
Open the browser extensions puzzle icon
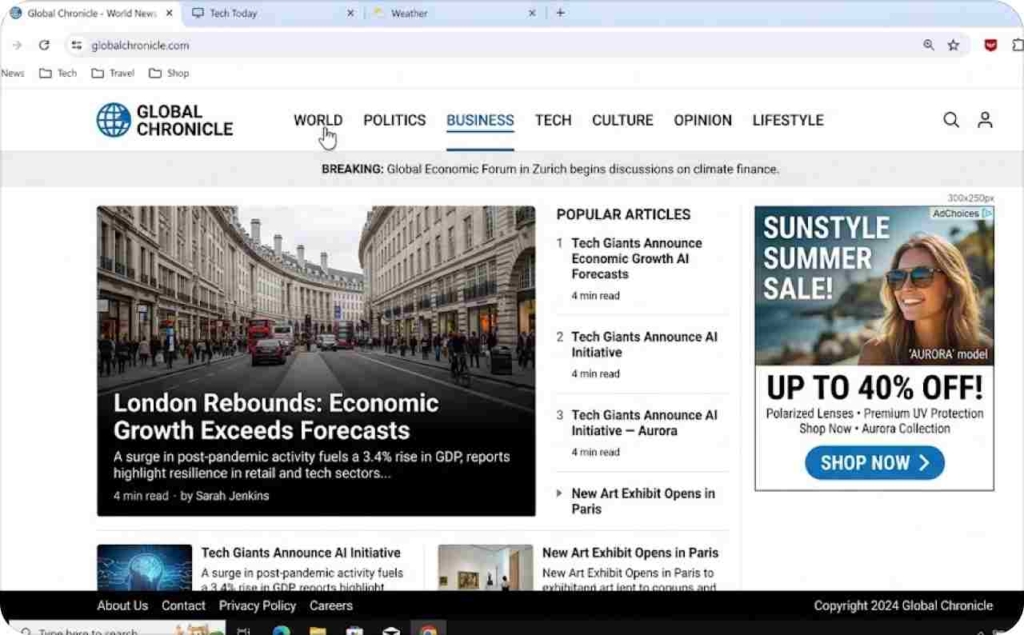coord(1019,45)
